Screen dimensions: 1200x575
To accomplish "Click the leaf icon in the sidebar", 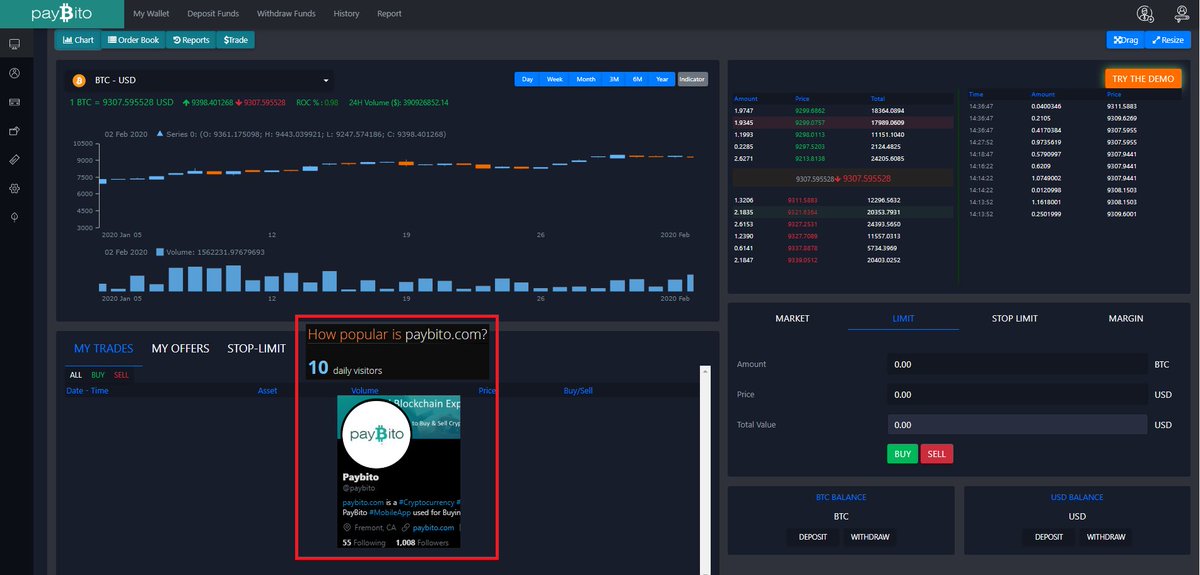I will (15, 217).
